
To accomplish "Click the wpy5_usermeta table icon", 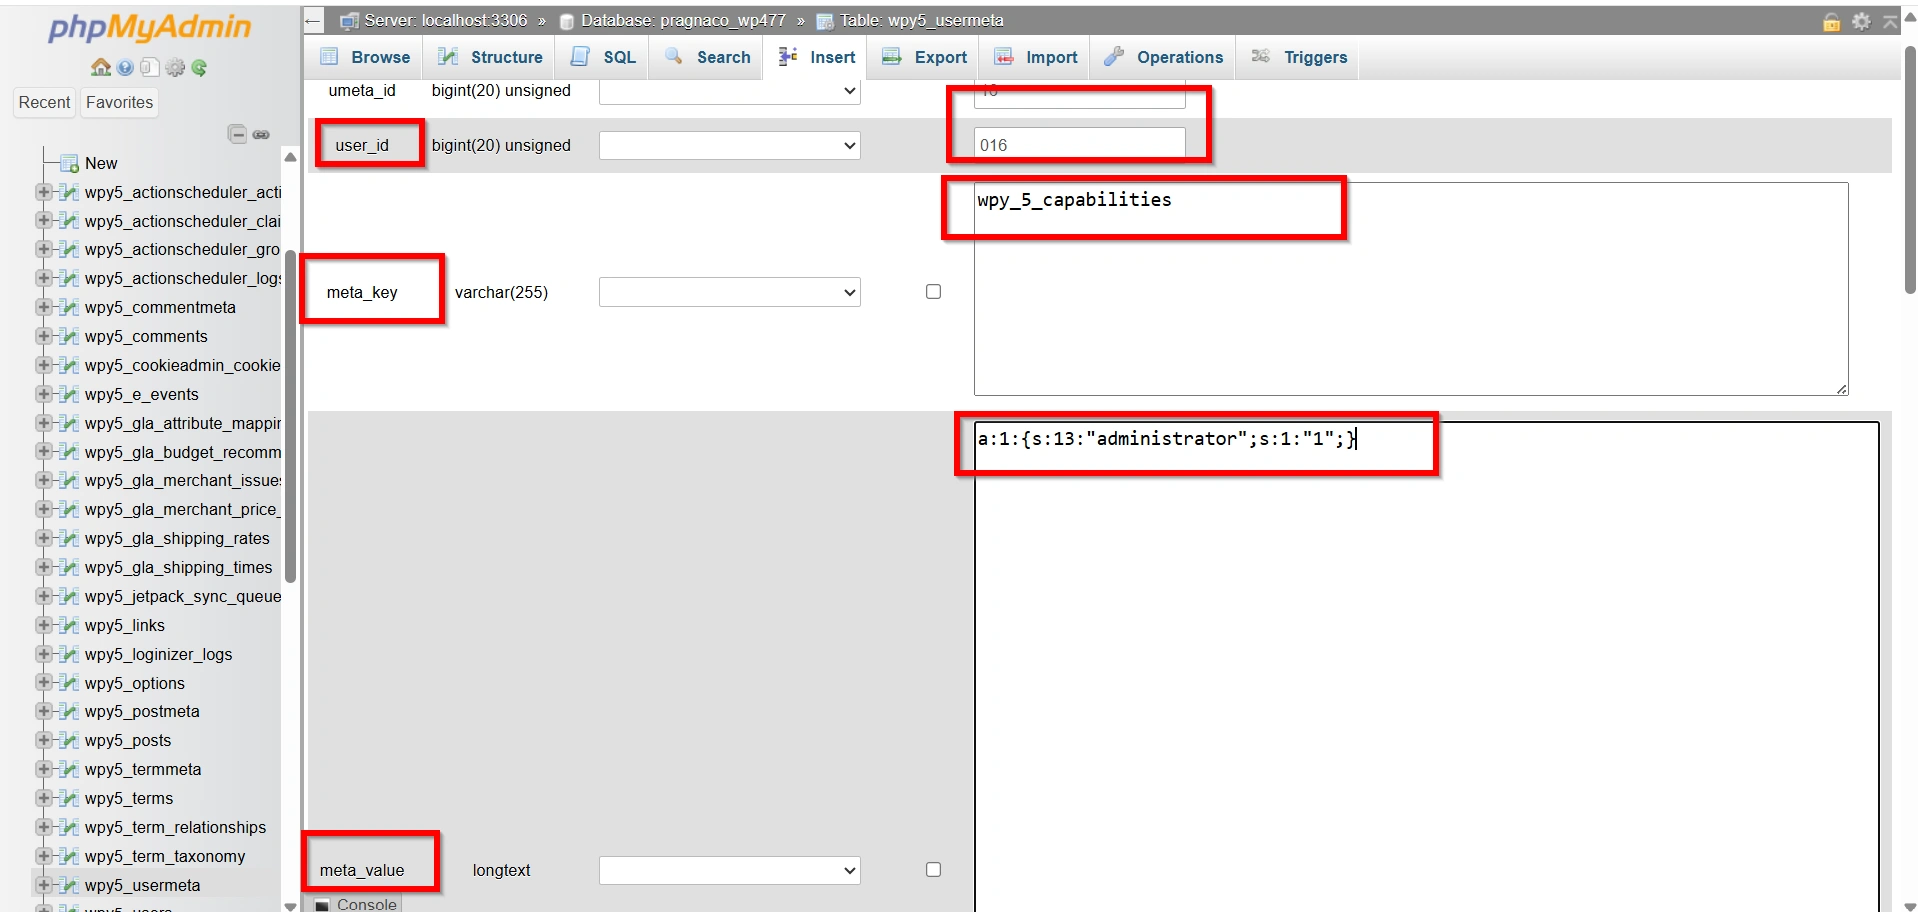I will click(69, 885).
